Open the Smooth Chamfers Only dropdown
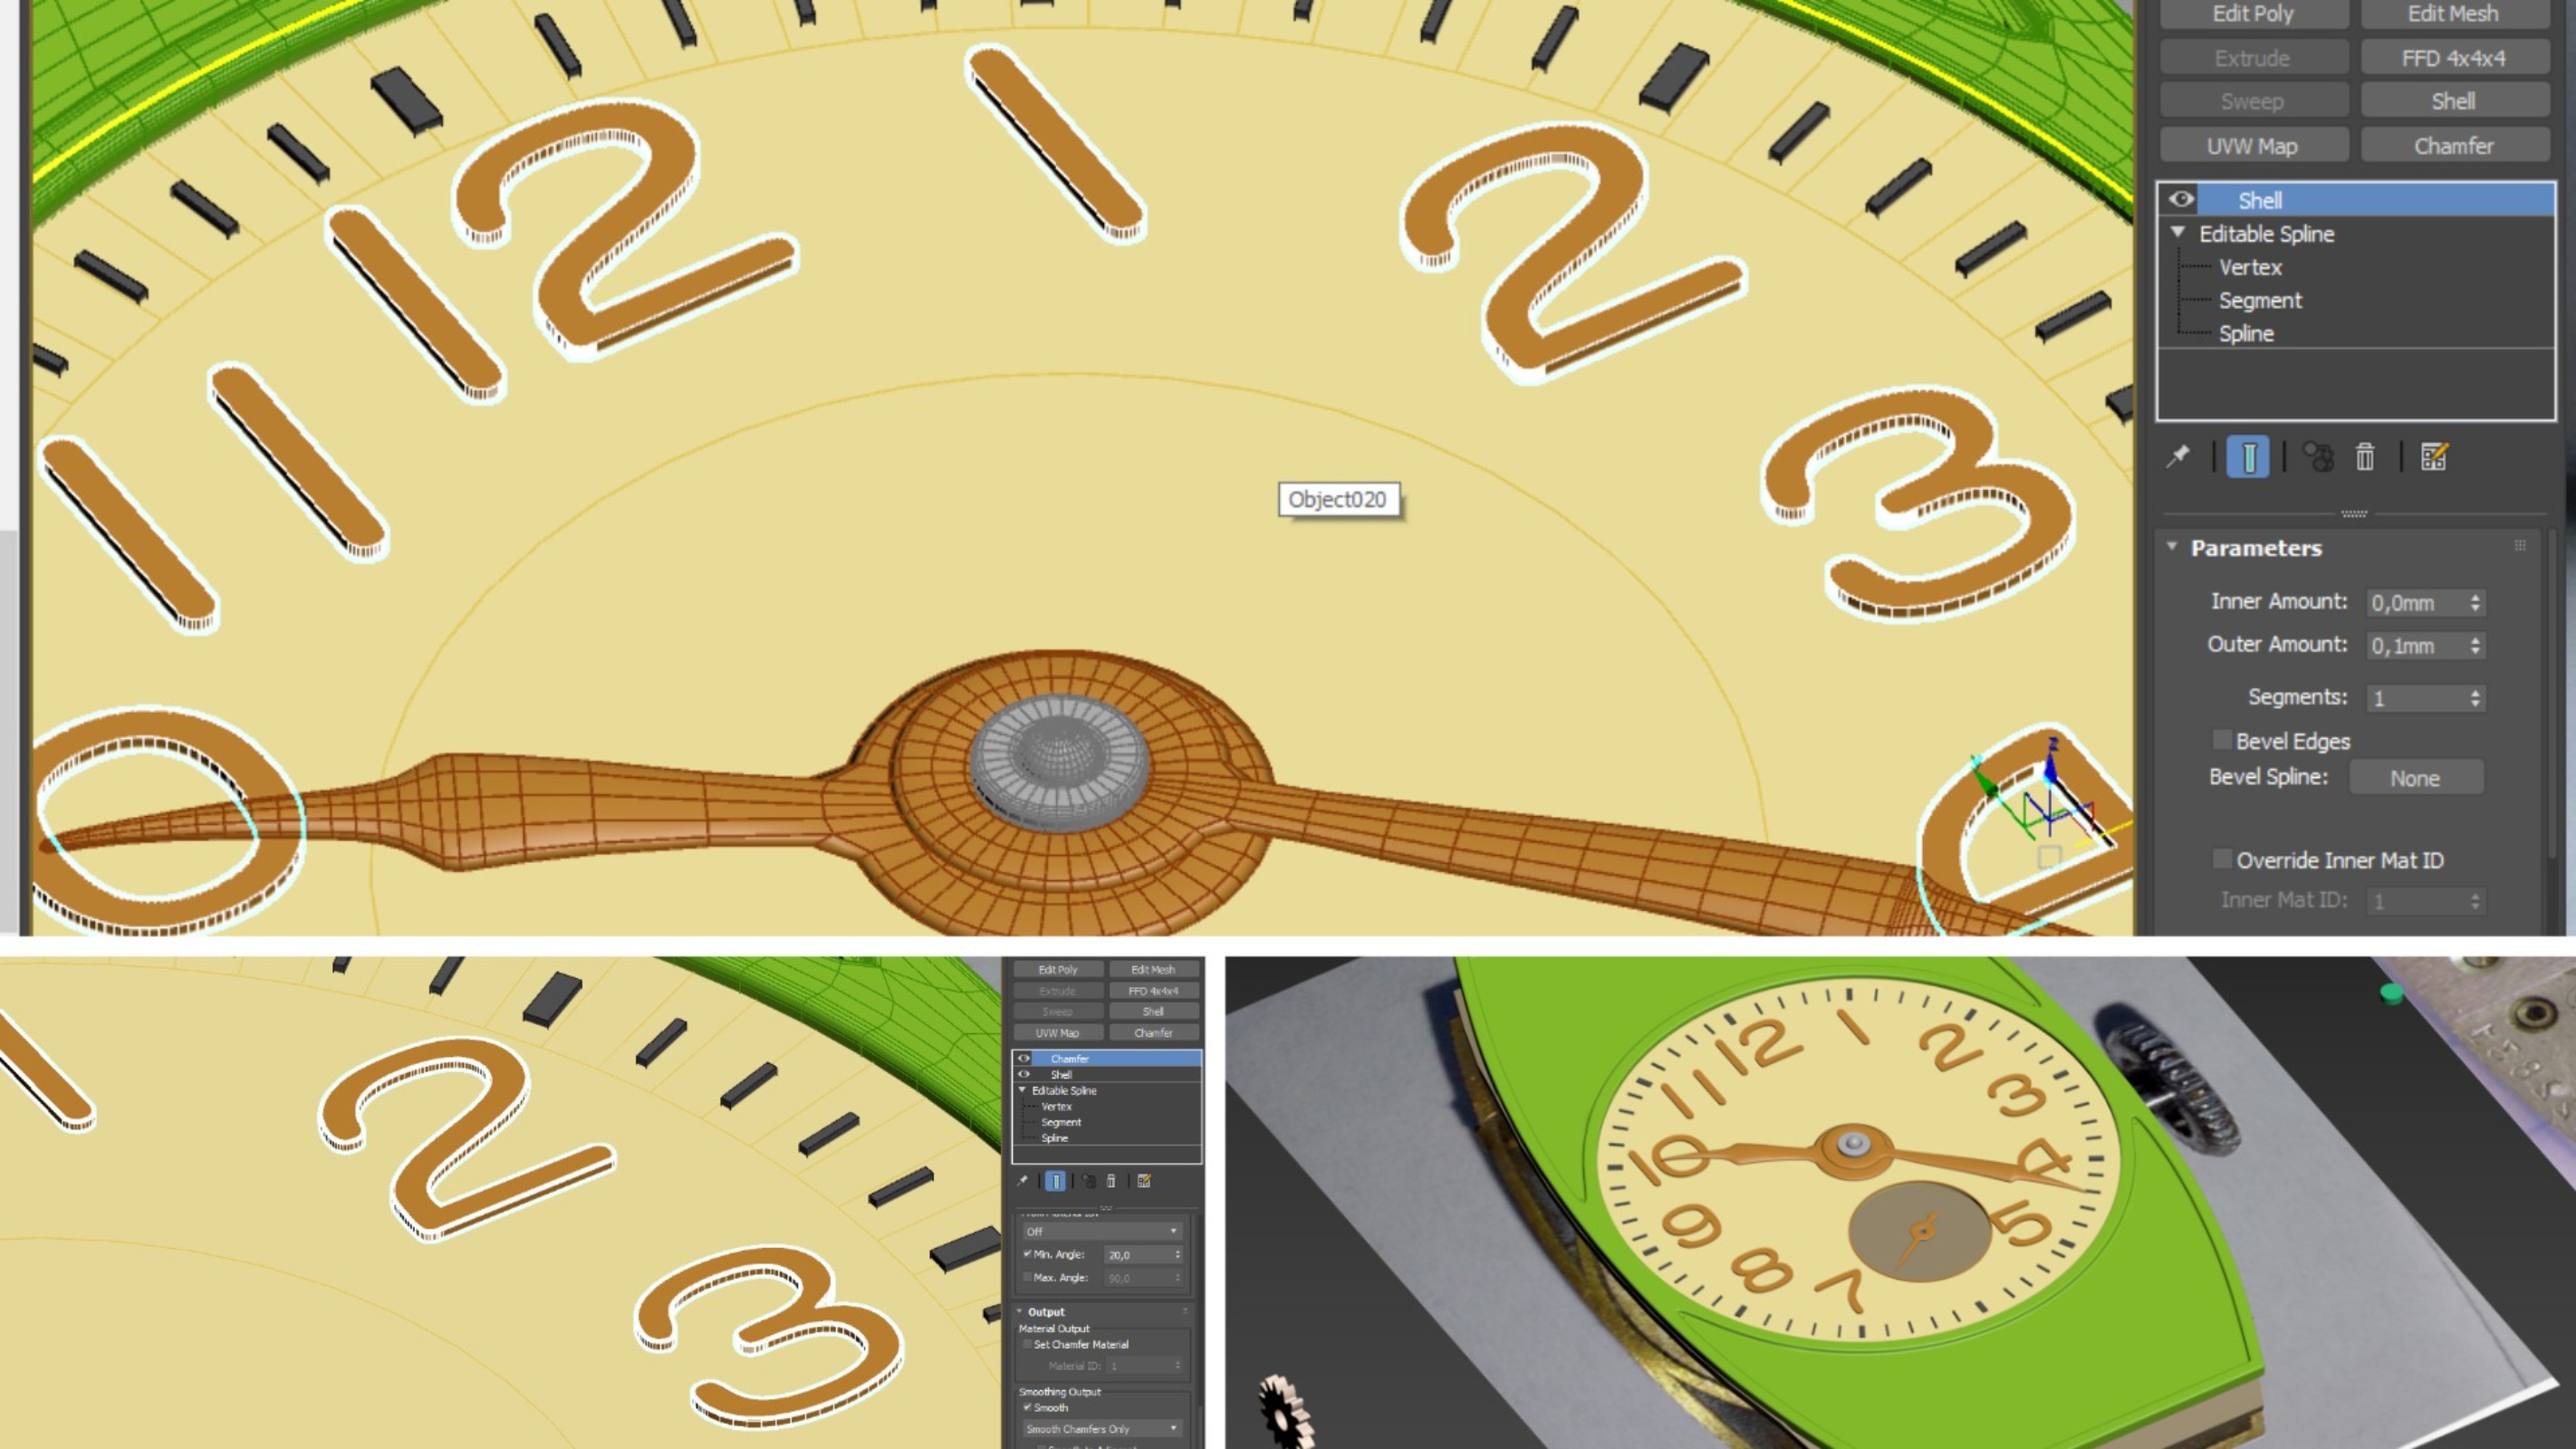The height and width of the screenshot is (1449, 2576). click(x=1101, y=1429)
